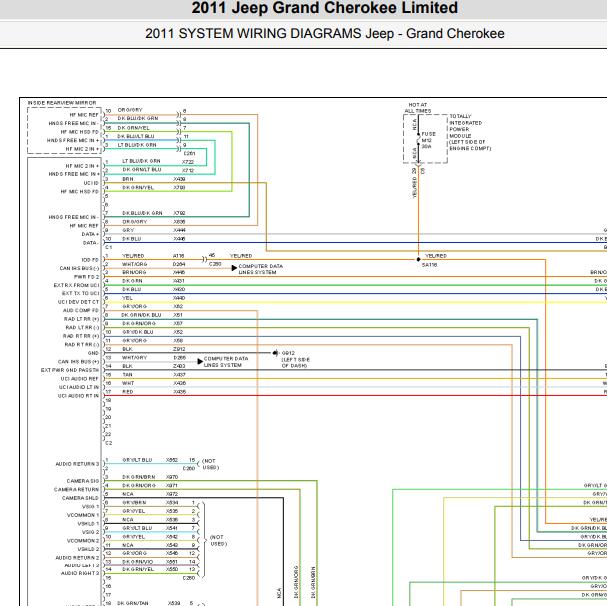Click the 'UCI ID' pin label
Viewport: 607px width, 606px height.
[x=91, y=183]
